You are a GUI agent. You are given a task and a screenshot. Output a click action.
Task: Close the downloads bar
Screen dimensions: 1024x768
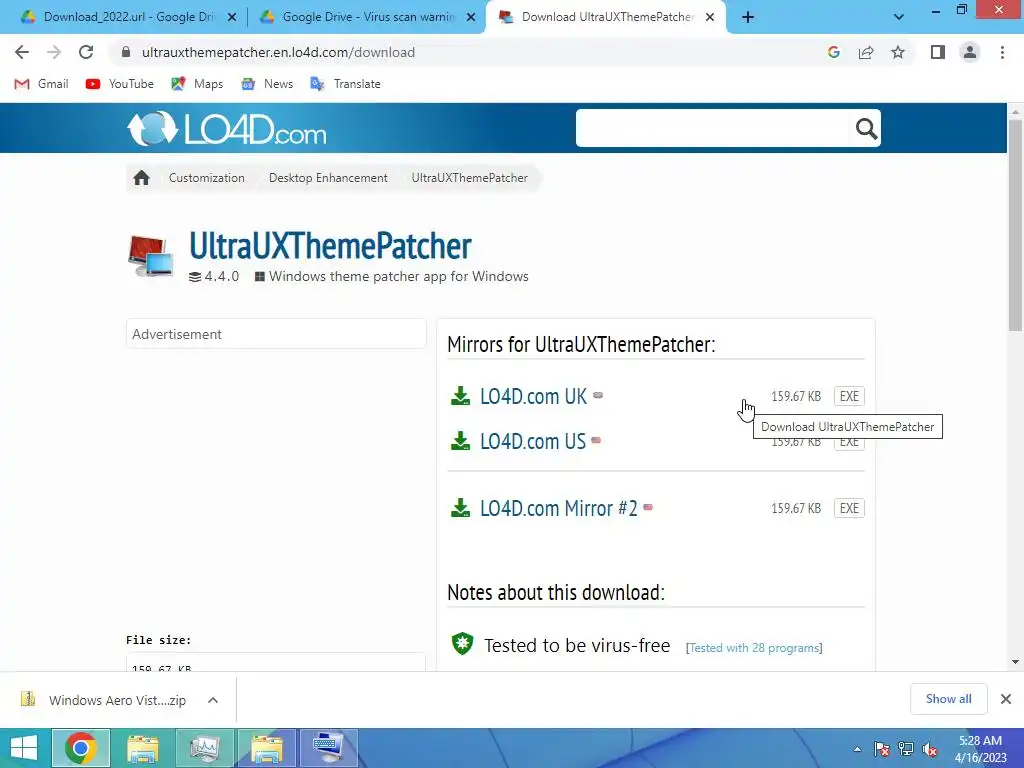1006,699
